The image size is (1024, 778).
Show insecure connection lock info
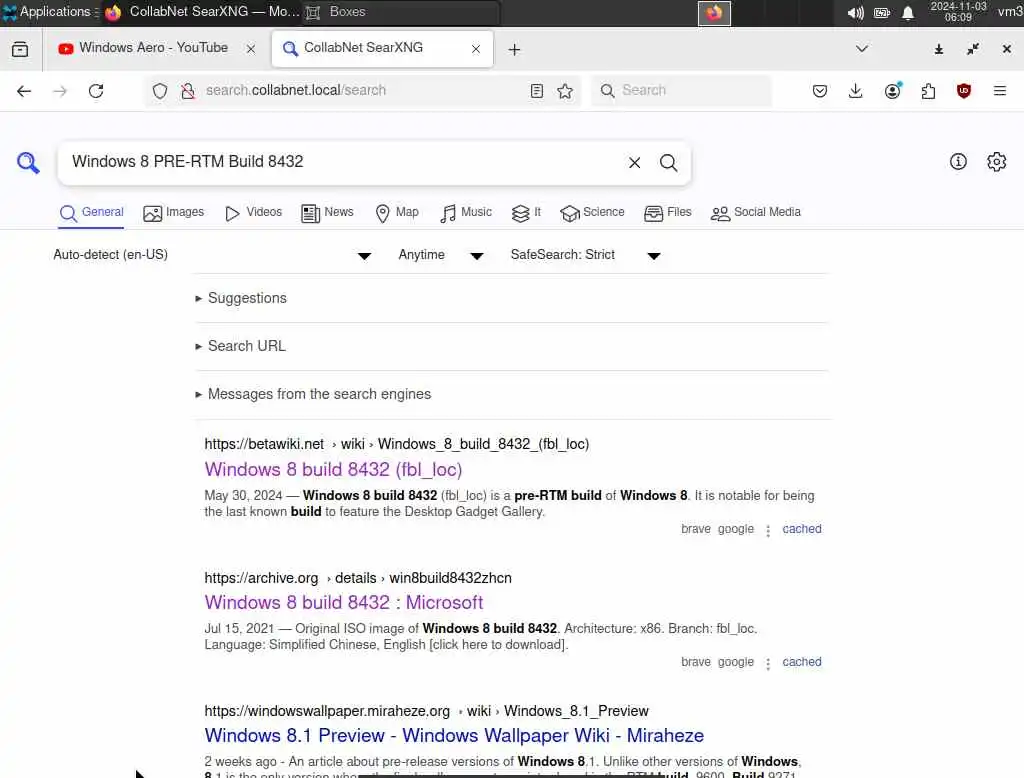pos(188,91)
